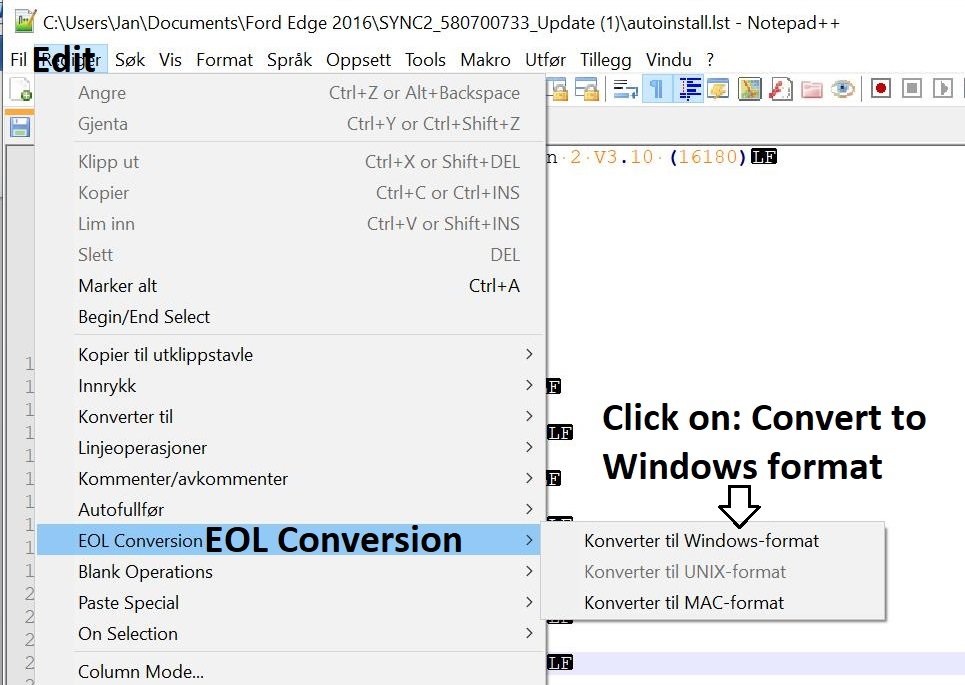This screenshot has width=965, height=685.
Task: Open the Format menu
Action: point(224,60)
